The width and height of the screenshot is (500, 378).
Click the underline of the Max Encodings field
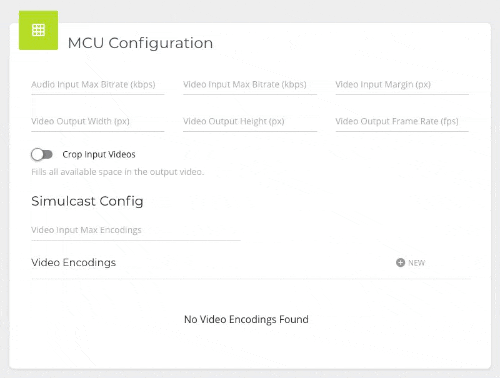[x=136, y=240]
